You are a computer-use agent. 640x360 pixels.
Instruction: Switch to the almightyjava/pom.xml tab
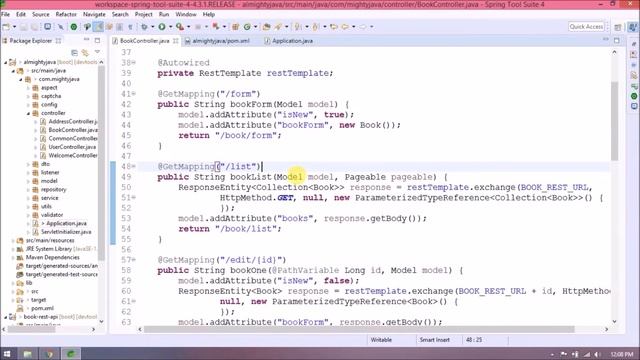tap(221, 41)
